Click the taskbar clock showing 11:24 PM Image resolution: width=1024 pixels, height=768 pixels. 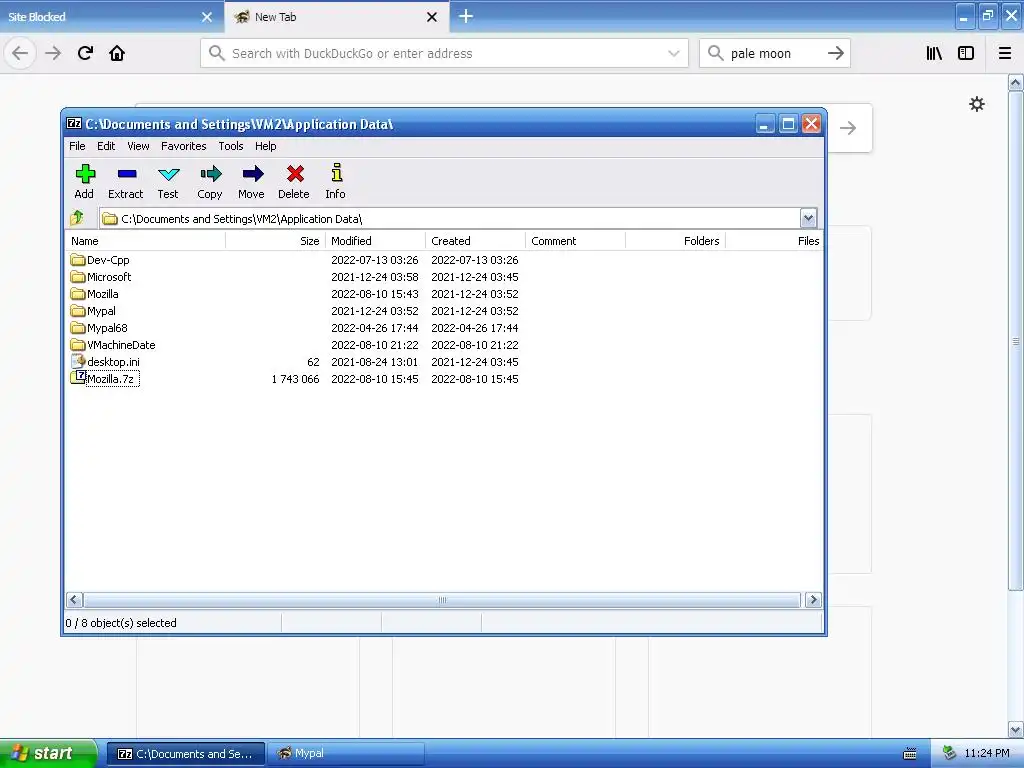[987, 754]
